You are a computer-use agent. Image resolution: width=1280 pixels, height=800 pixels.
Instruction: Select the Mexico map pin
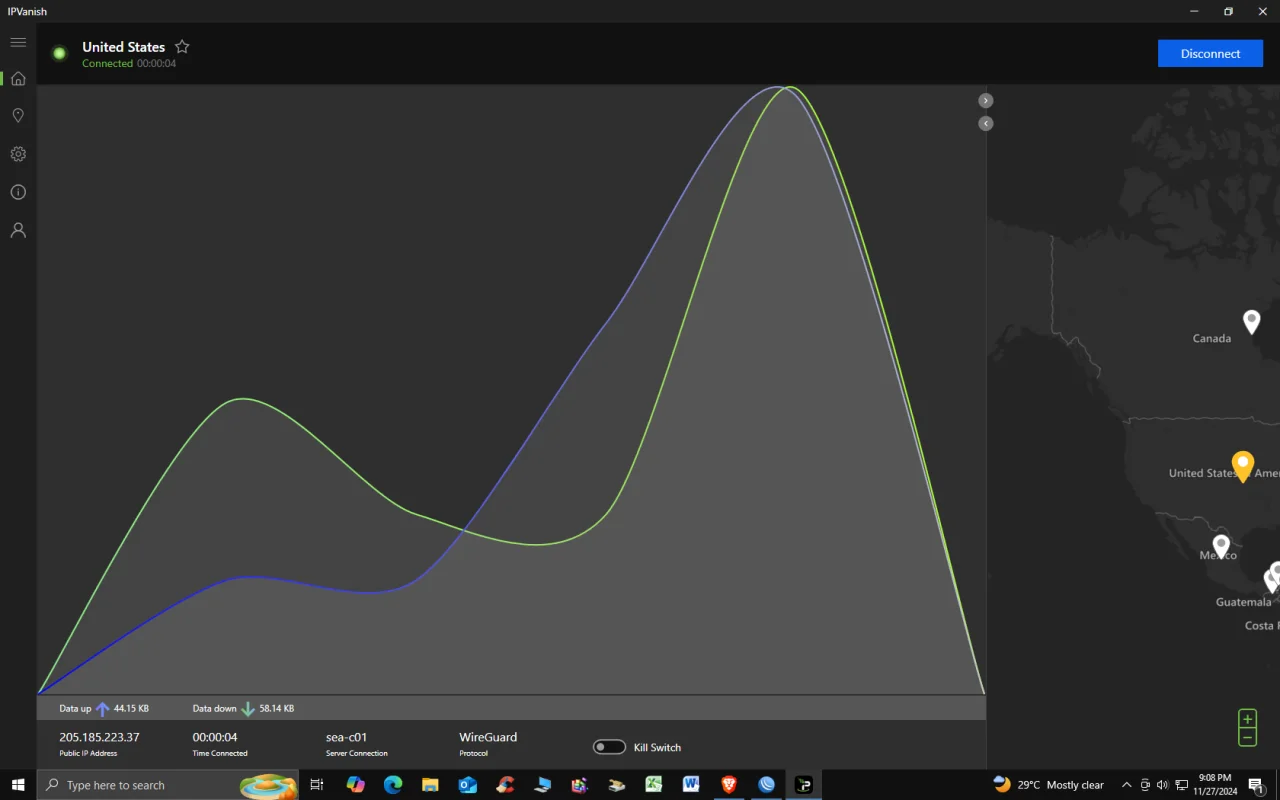pyautogui.click(x=1220, y=546)
